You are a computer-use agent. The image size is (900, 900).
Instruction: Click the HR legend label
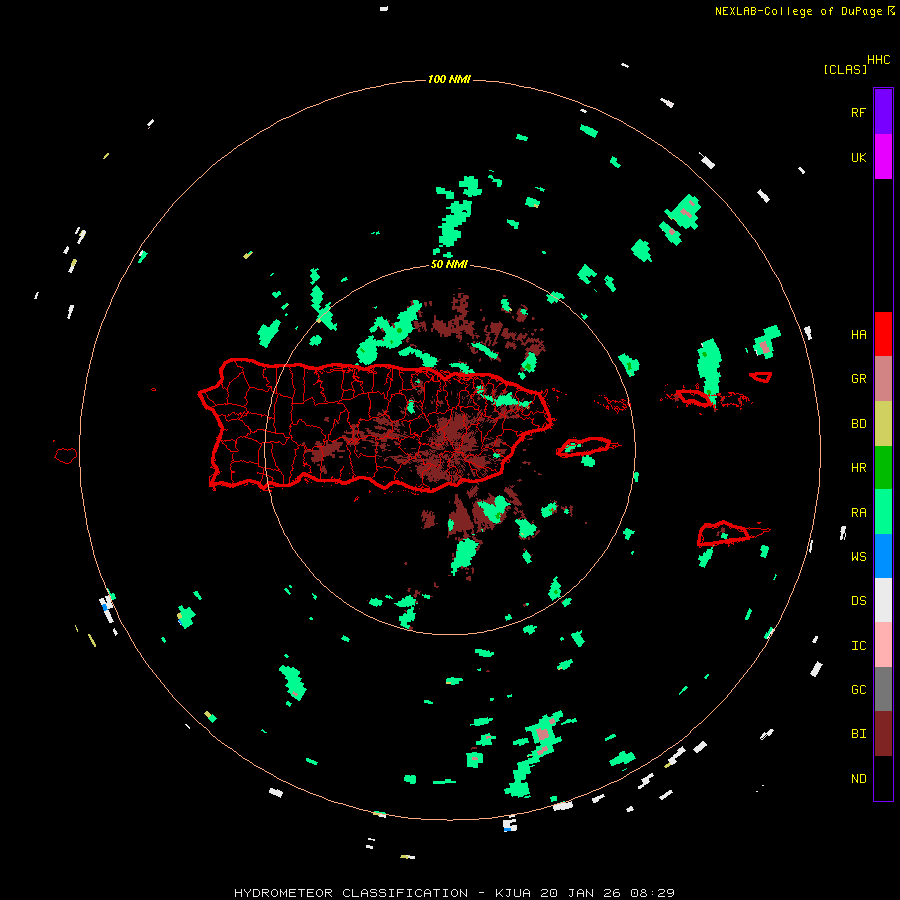point(858,468)
